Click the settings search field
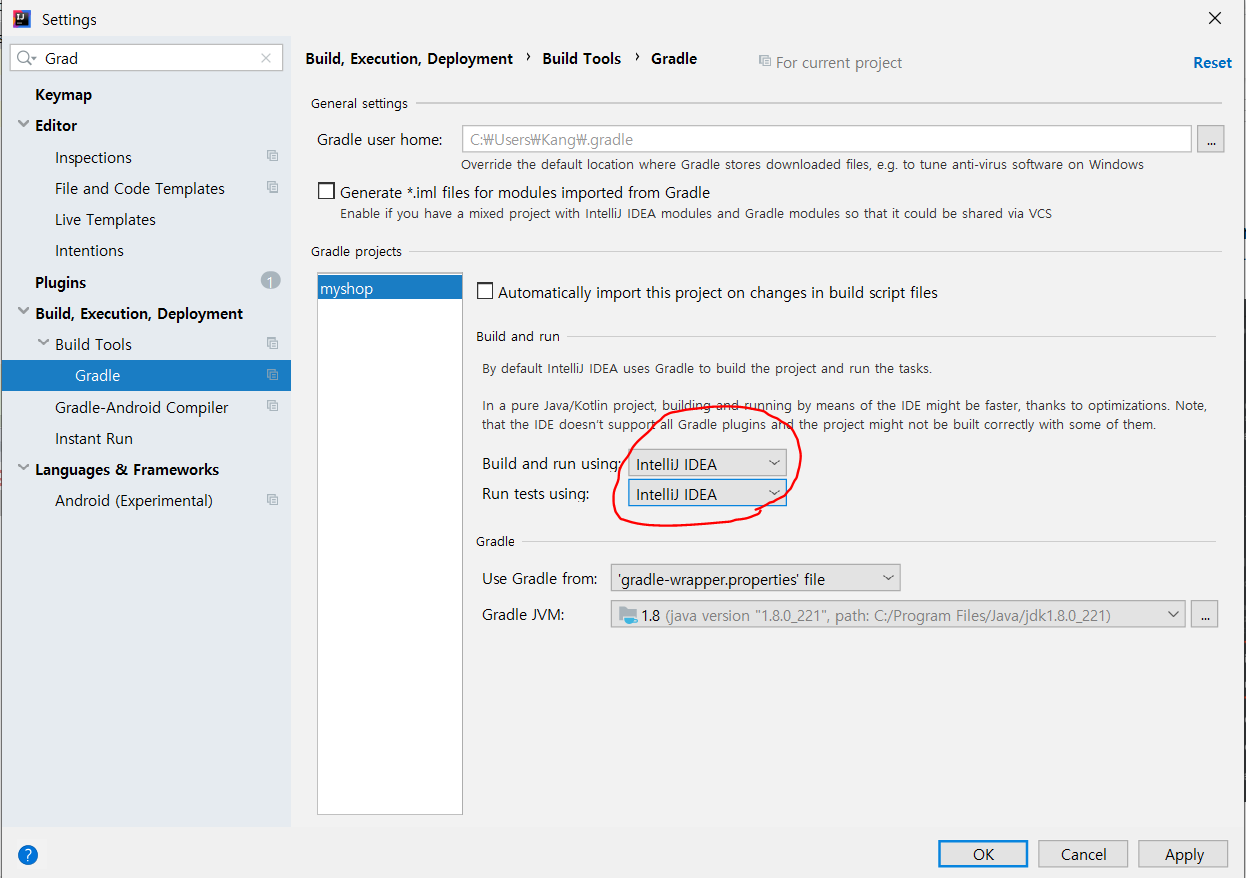Image resolution: width=1246 pixels, height=878 pixels. point(146,58)
